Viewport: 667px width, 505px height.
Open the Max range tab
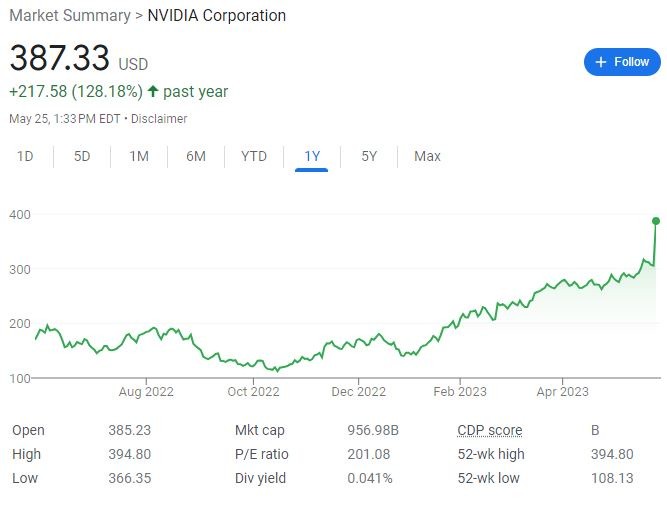coord(427,156)
